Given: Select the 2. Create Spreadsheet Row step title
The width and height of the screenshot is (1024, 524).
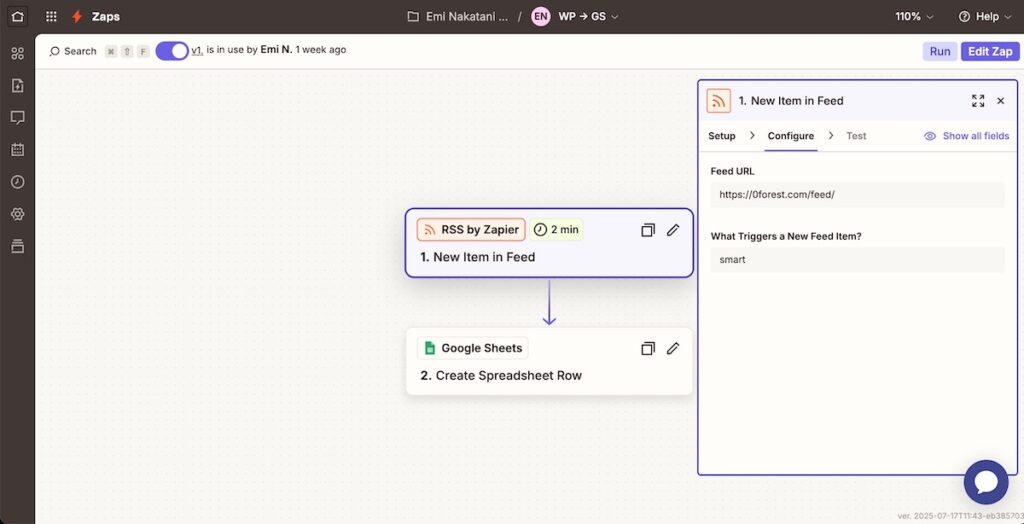Looking at the screenshot, I should 501,376.
